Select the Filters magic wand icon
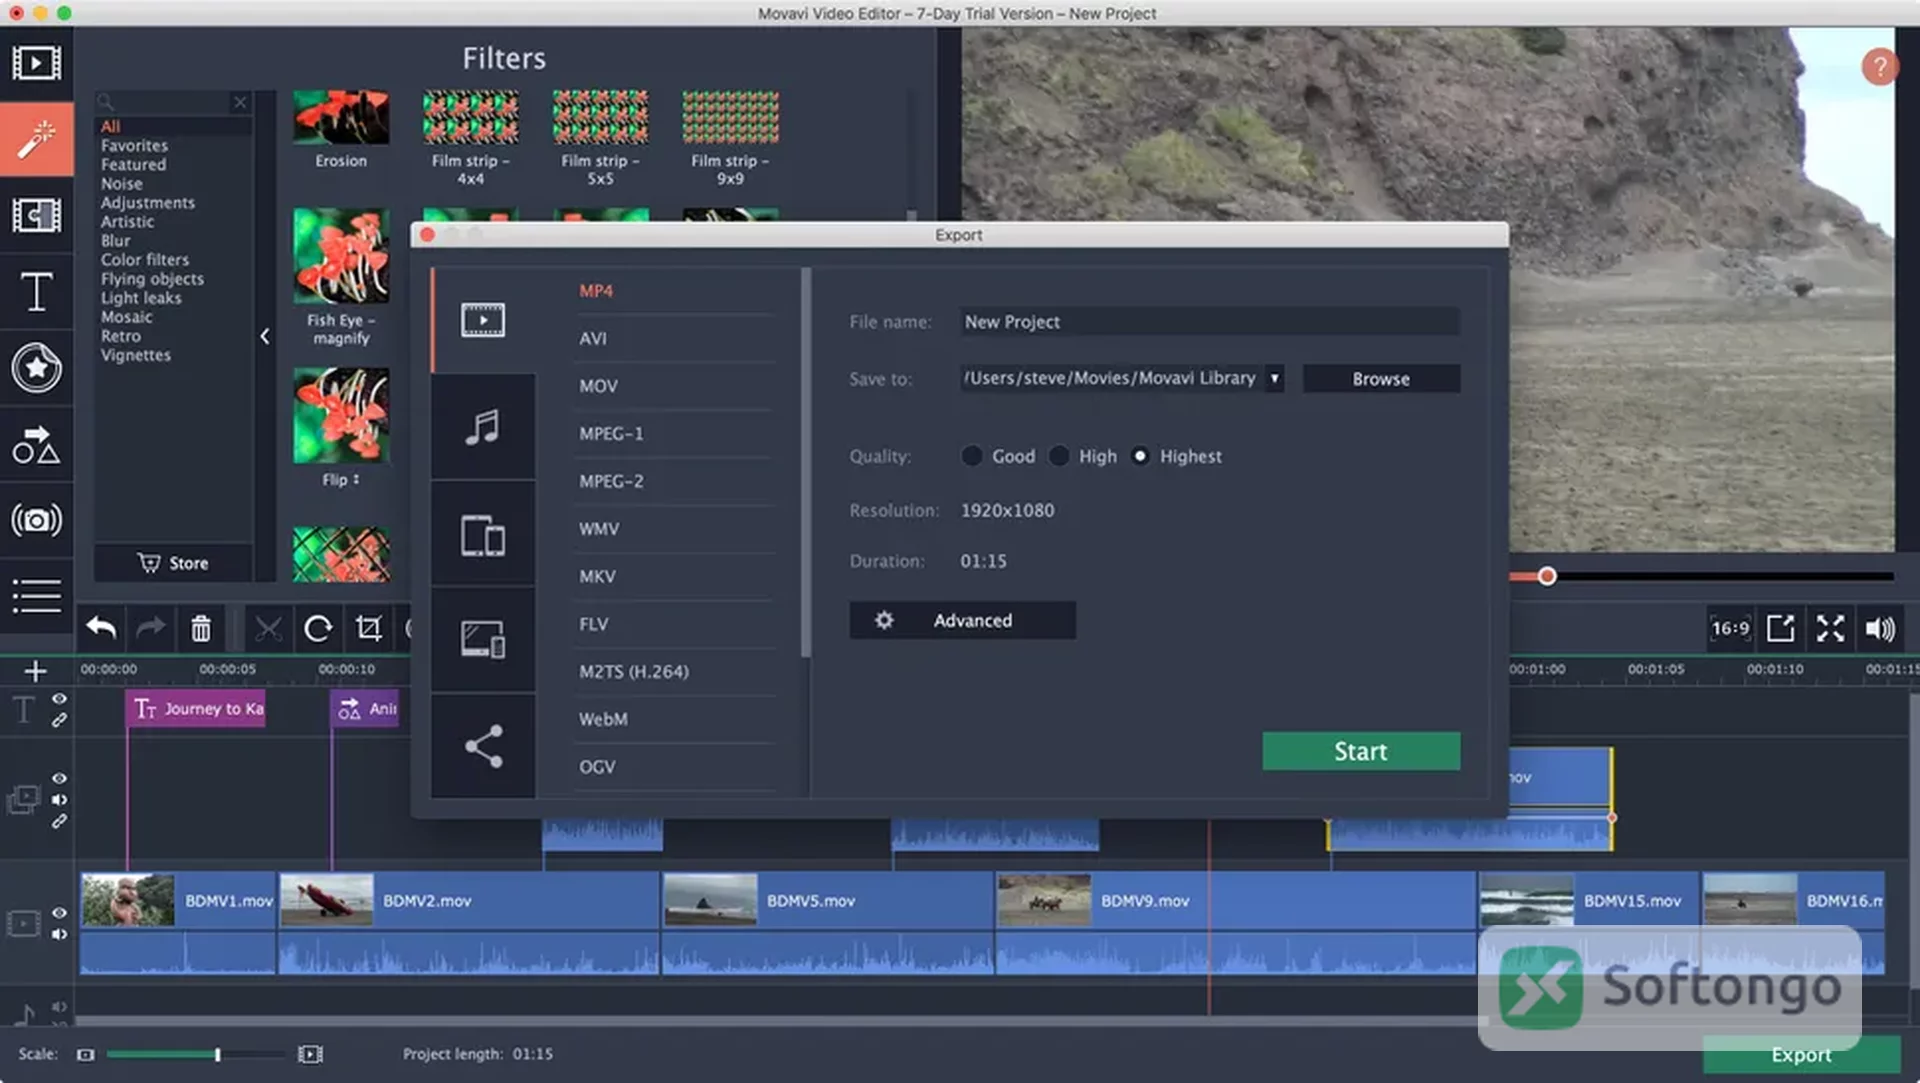 point(36,139)
